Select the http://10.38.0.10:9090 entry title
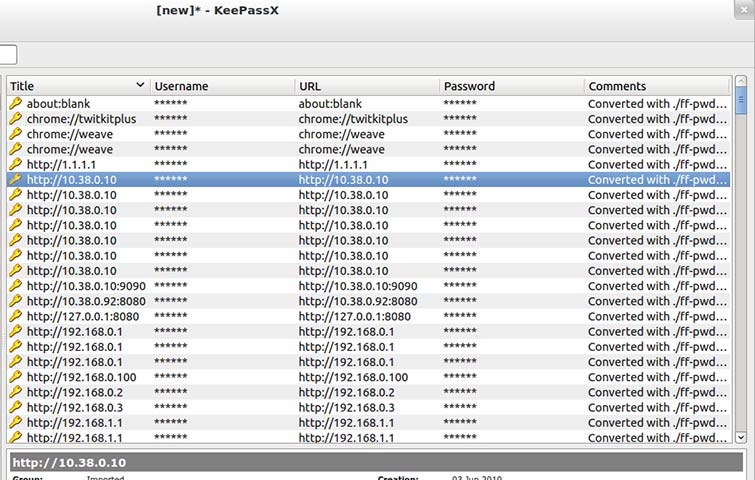 [86, 286]
